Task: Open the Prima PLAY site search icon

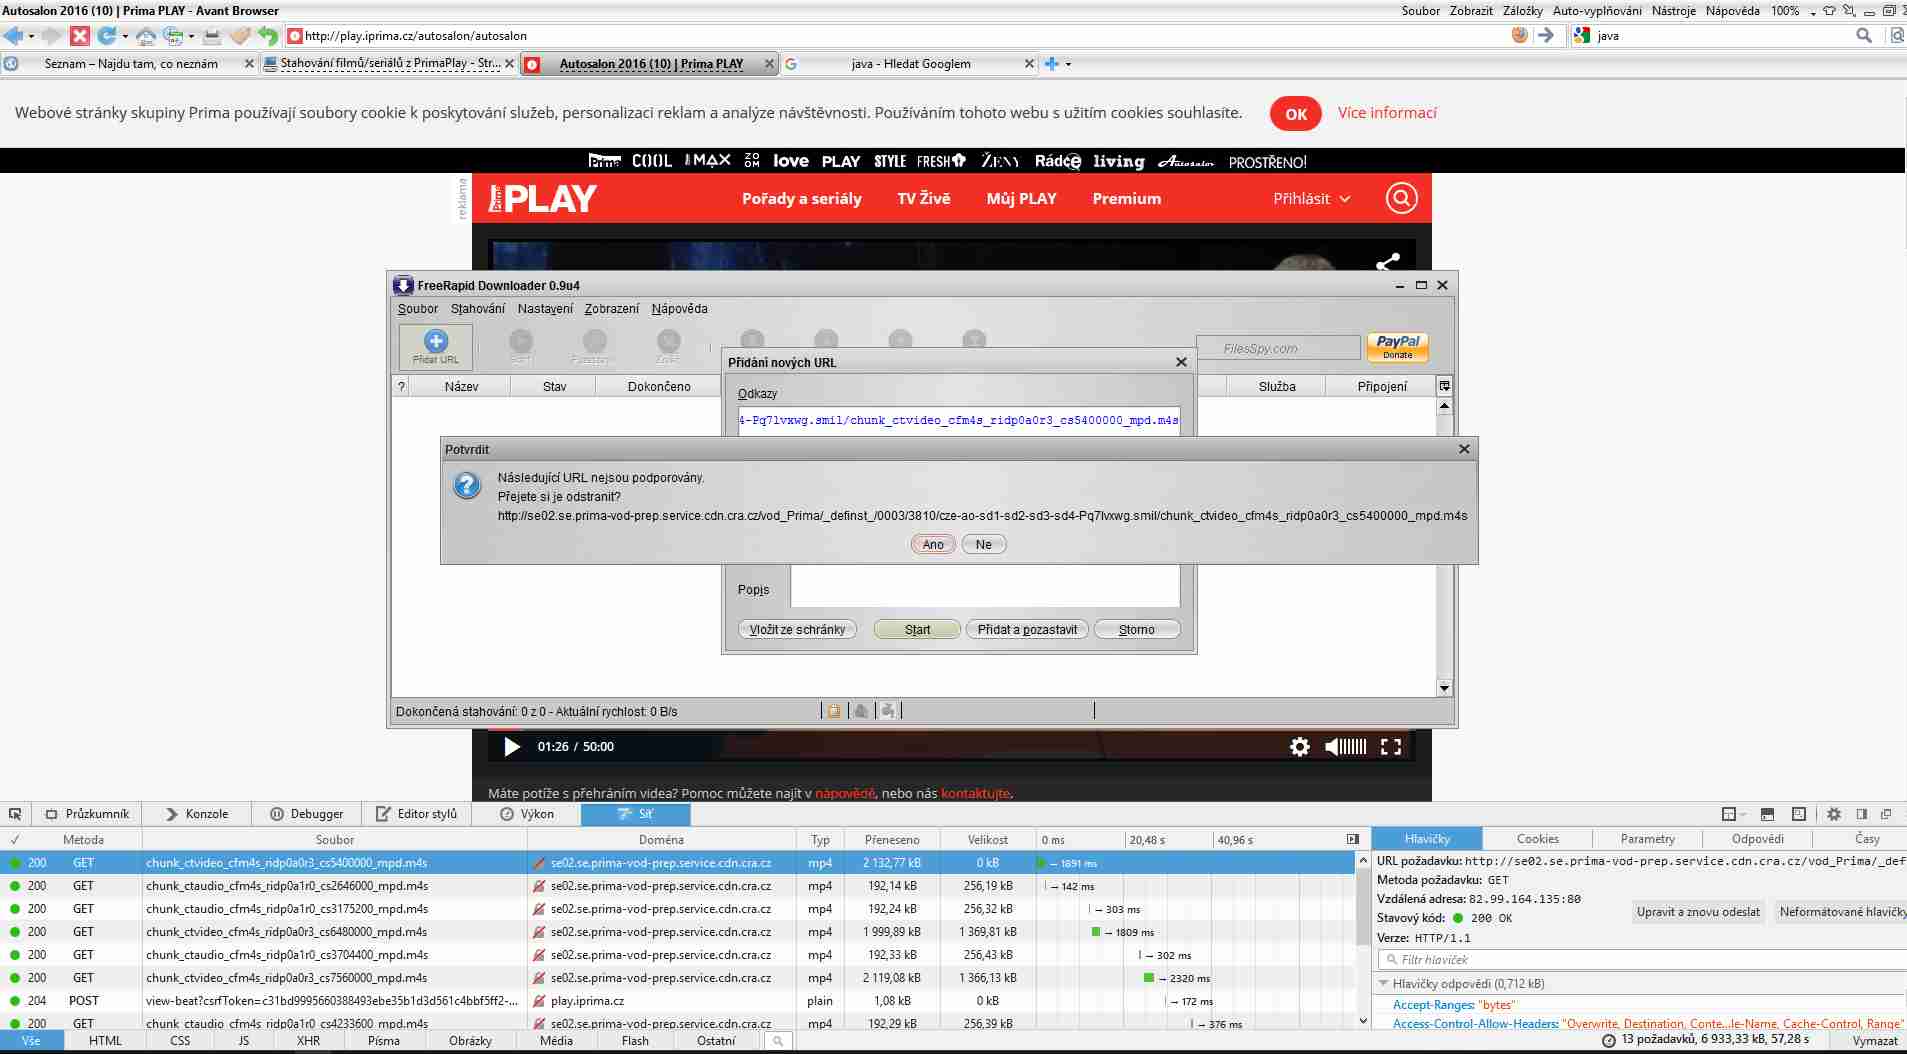Action: (1401, 198)
